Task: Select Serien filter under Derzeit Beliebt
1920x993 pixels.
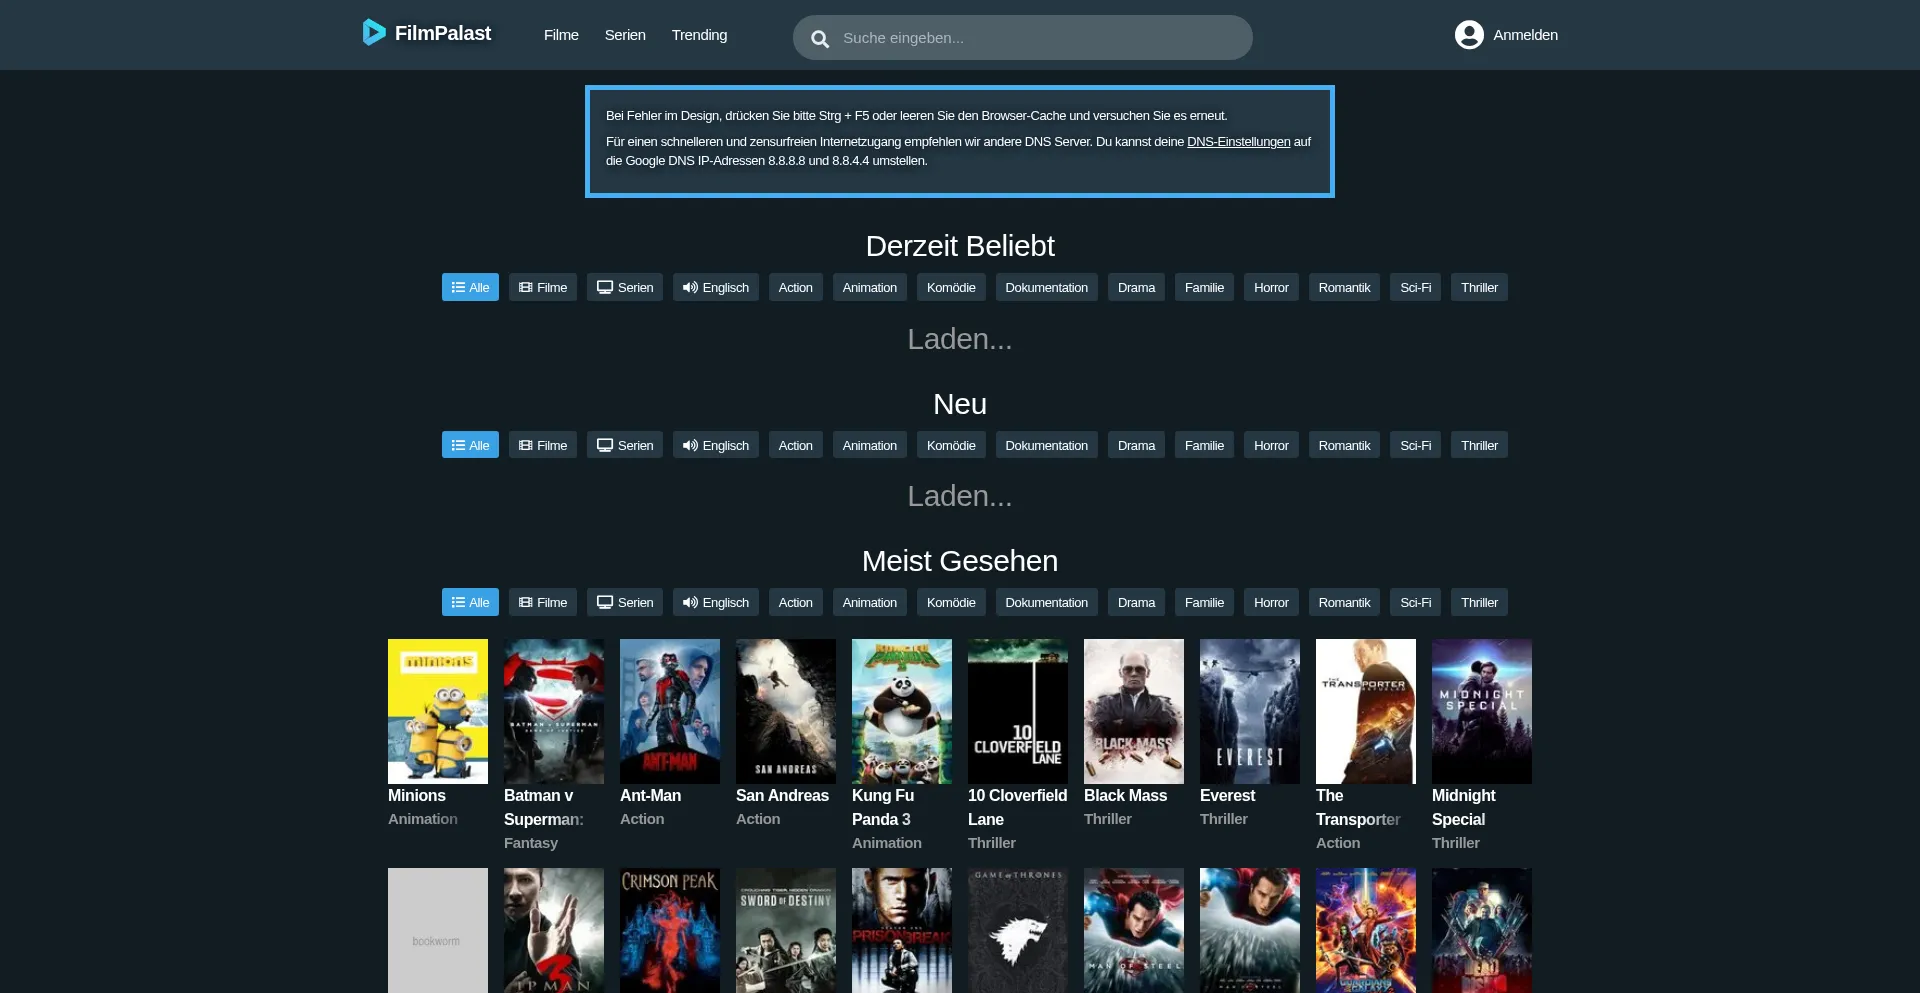Action: click(625, 287)
